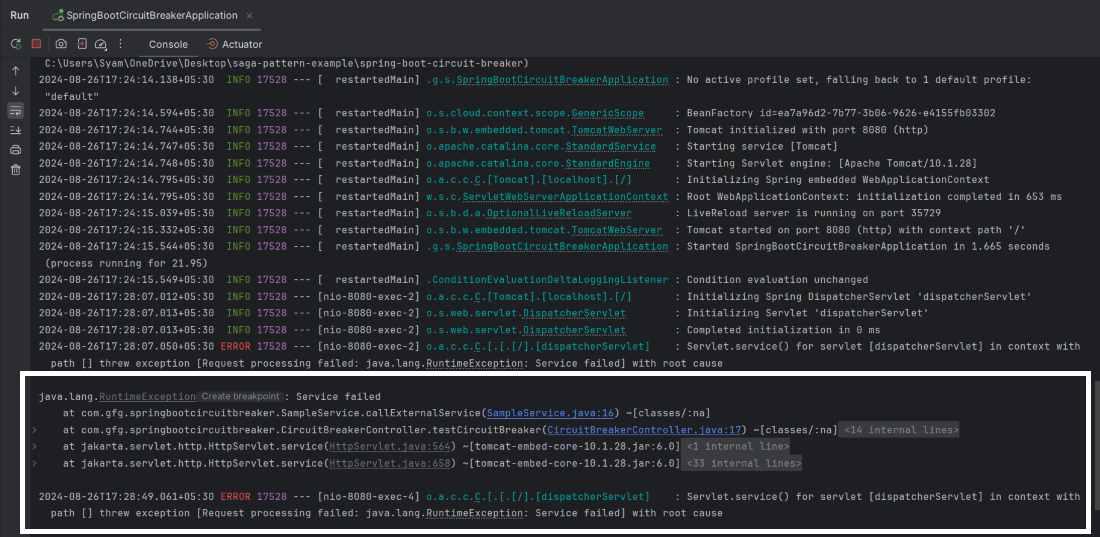Click the first ERROR label at 17:28:07.050

(235, 346)
